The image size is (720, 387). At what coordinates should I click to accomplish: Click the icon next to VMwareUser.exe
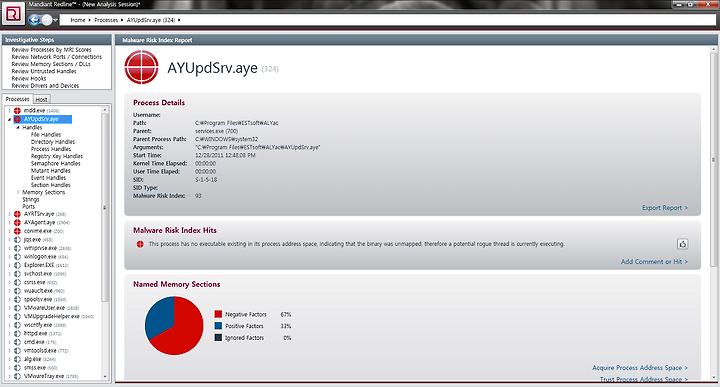(17, 308)
